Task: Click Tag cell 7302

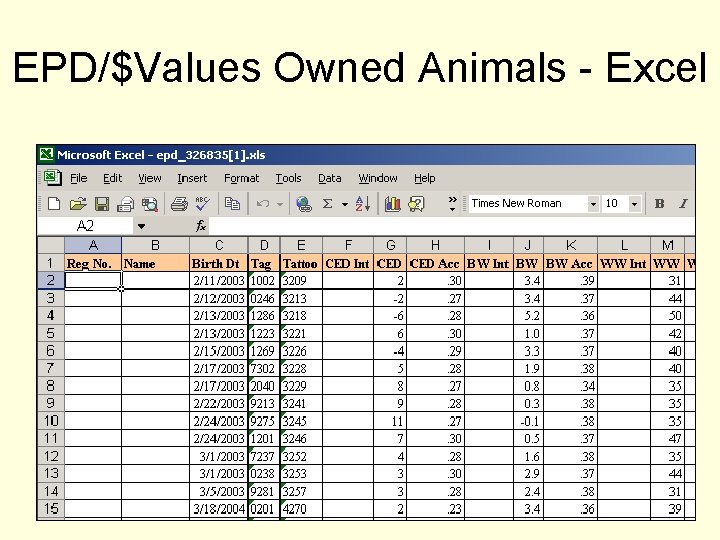Action: 264,368
